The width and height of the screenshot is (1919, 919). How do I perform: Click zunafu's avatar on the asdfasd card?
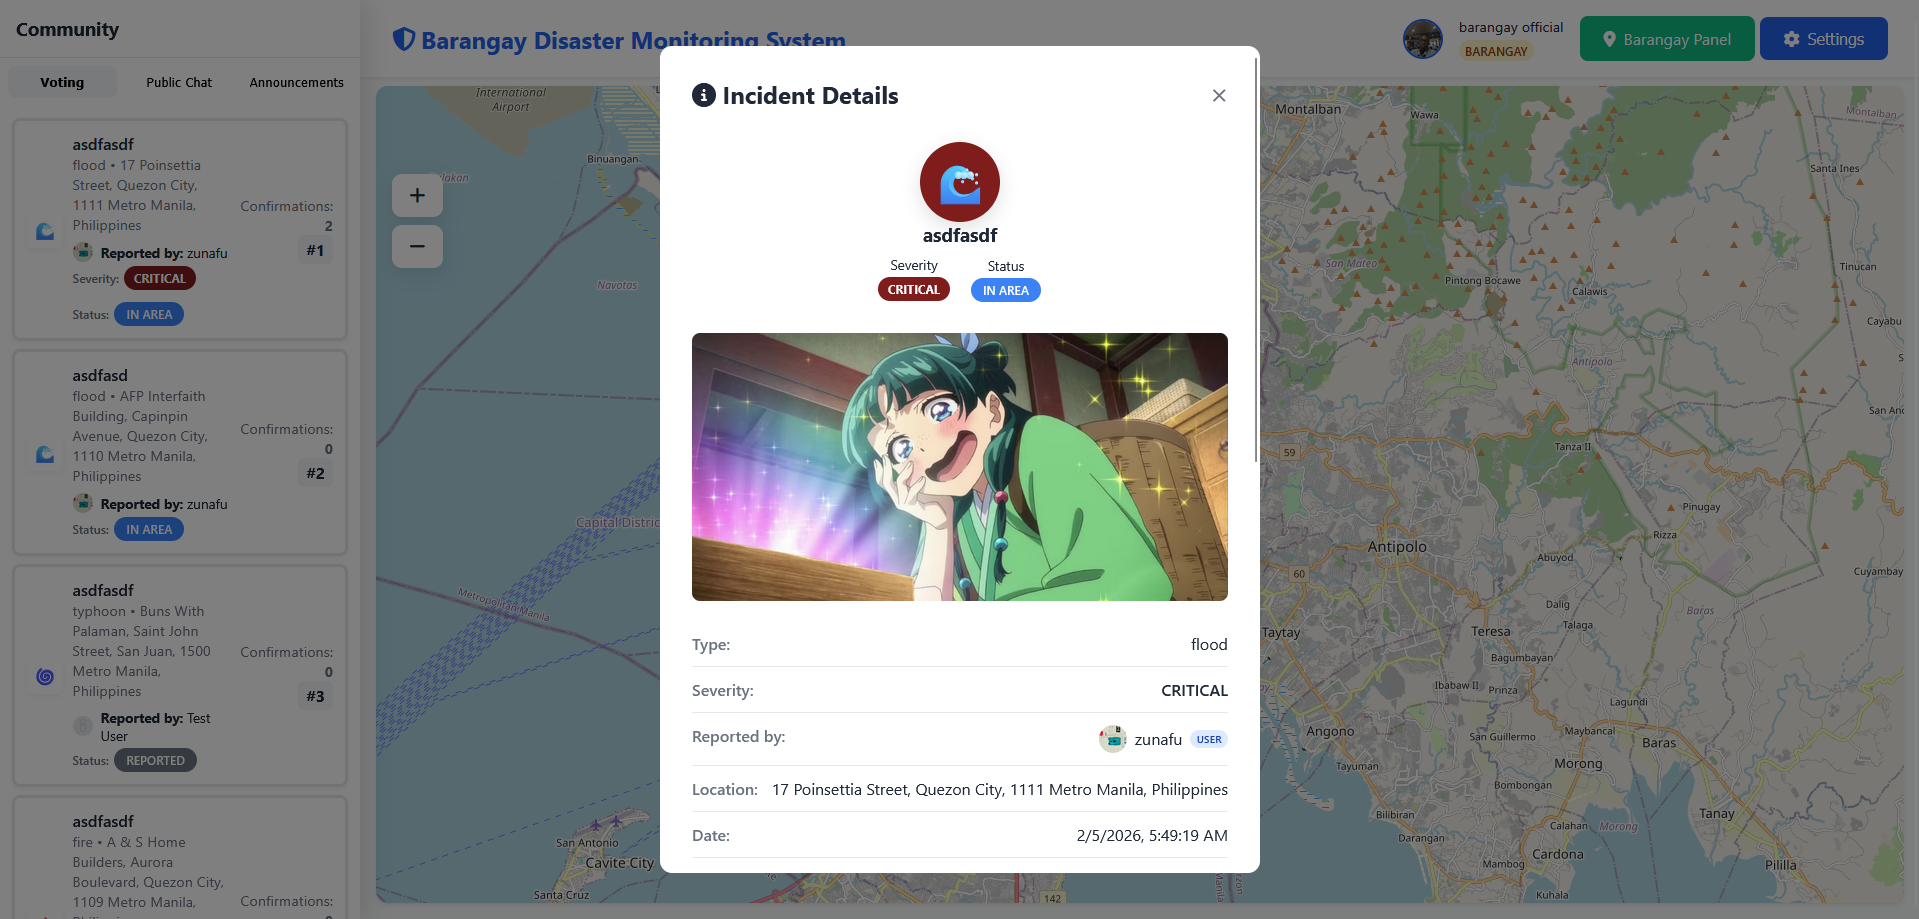click(83, 503)
